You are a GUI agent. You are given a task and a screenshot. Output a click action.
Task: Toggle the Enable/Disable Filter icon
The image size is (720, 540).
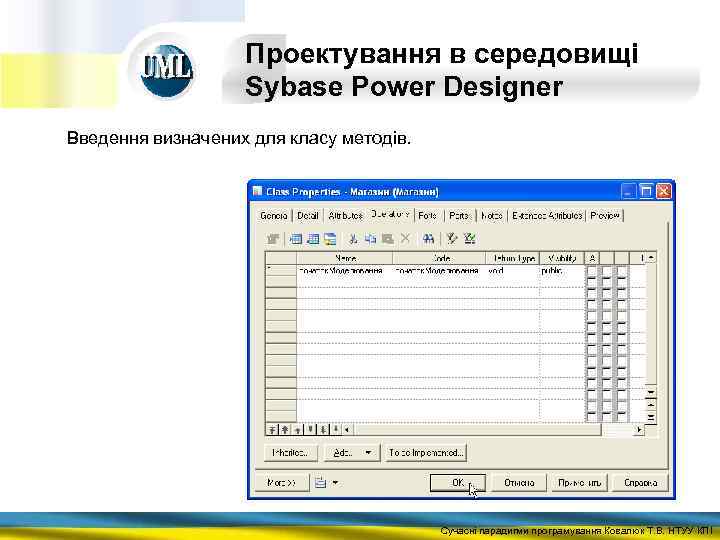(469, 238)
